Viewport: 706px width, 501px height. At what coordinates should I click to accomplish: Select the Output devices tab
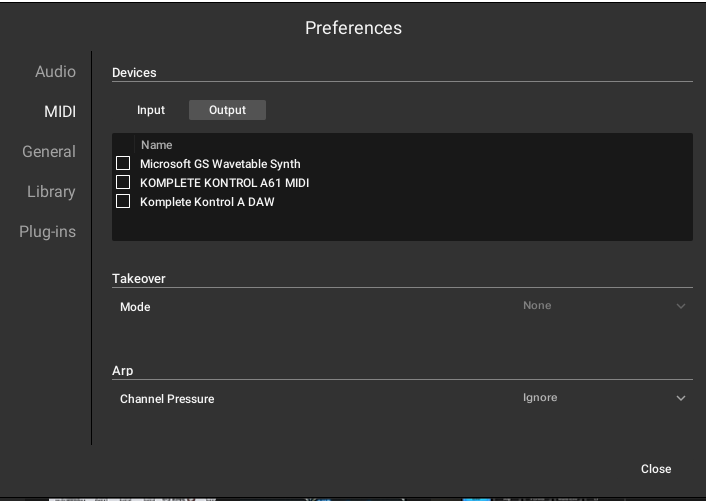[x=227, y=110]
